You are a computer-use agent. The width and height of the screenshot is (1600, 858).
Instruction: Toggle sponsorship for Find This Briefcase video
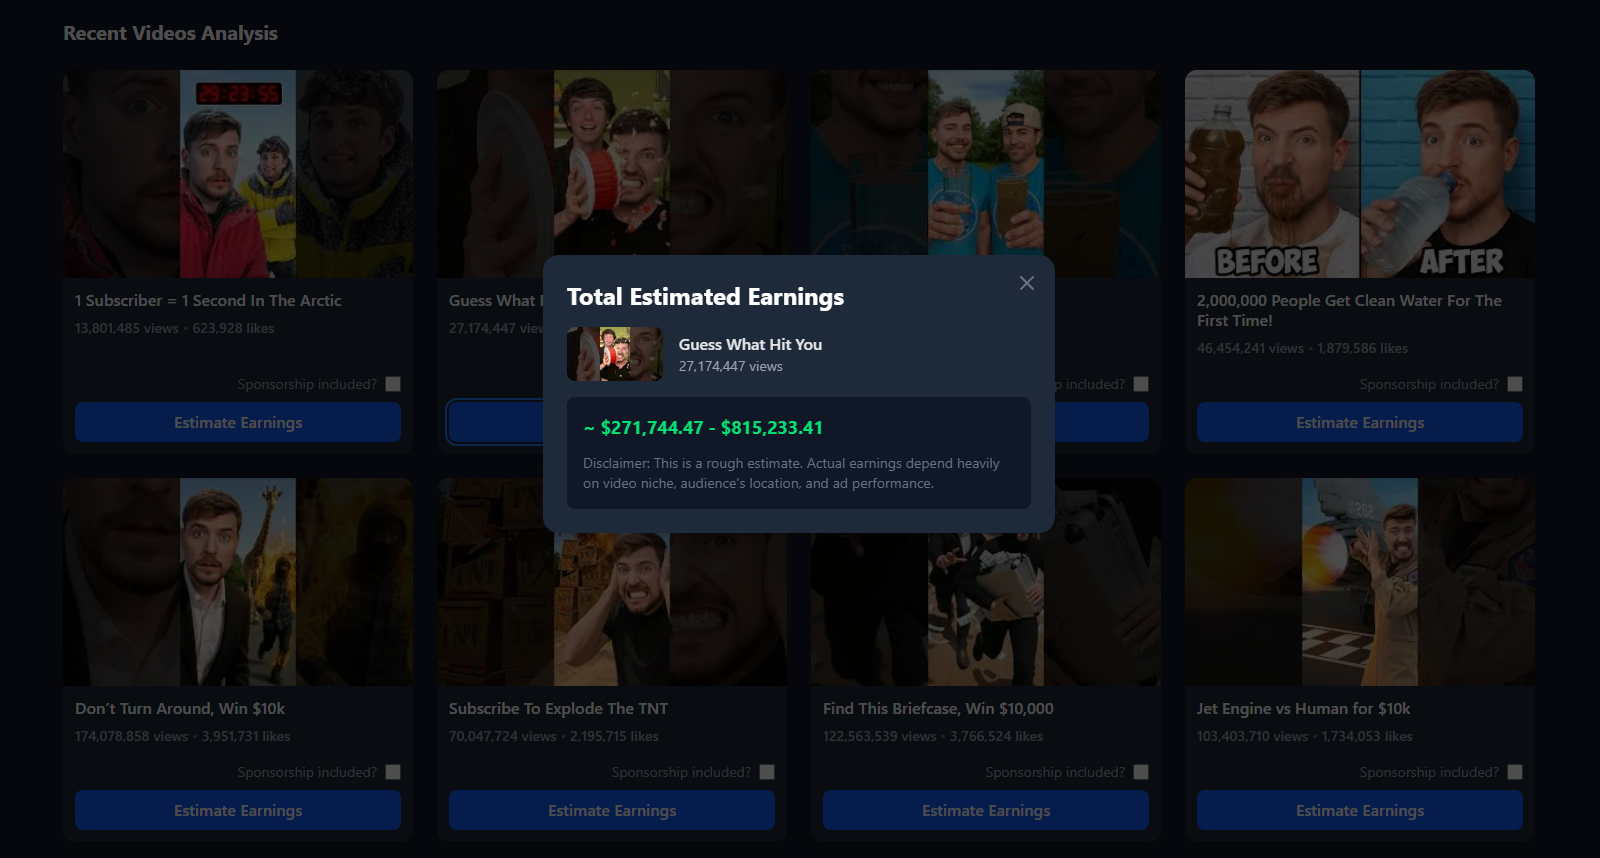[1141, 772]
